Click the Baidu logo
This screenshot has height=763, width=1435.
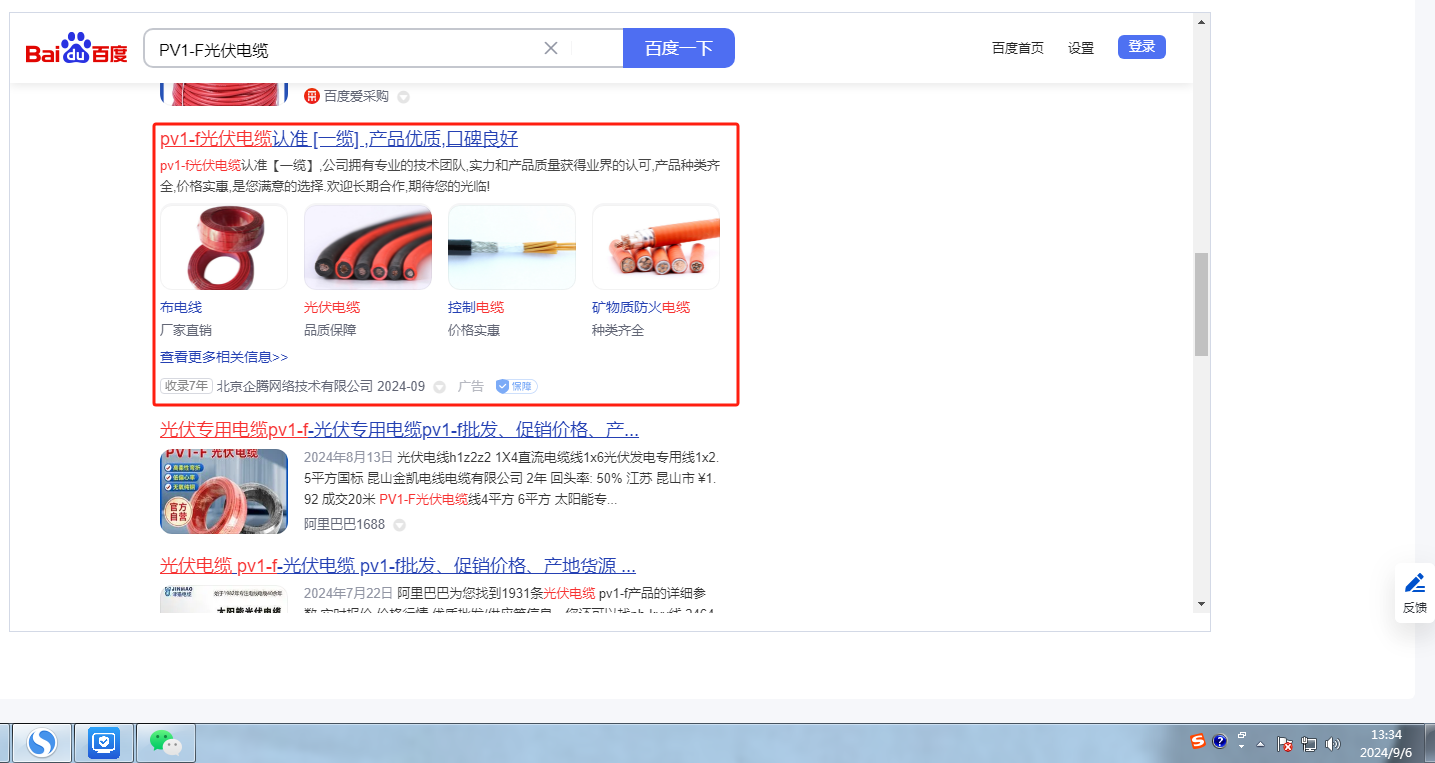point(77,48)
